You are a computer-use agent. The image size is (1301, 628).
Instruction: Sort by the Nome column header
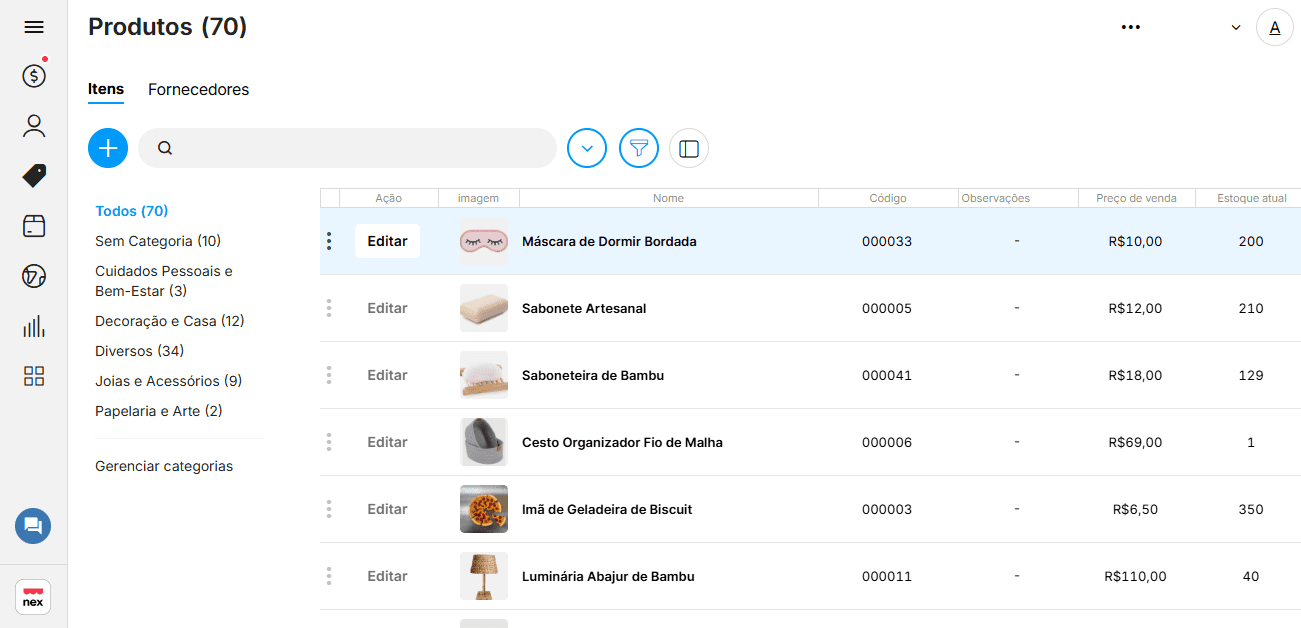coord(669,198)
